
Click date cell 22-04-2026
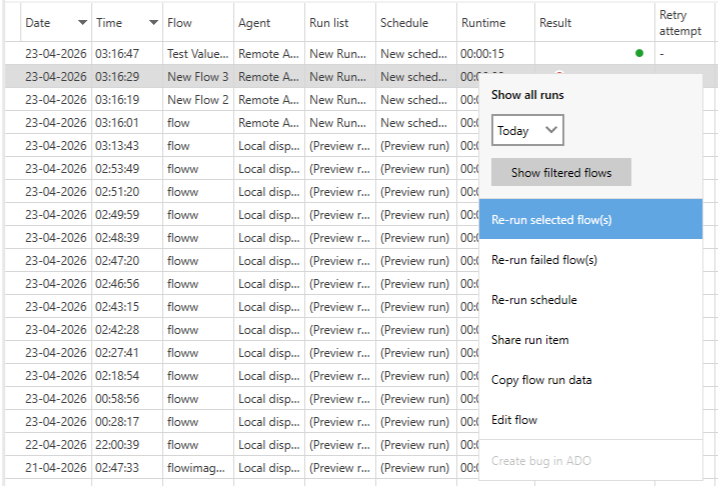pyautogui.click(x=56, y=444)
